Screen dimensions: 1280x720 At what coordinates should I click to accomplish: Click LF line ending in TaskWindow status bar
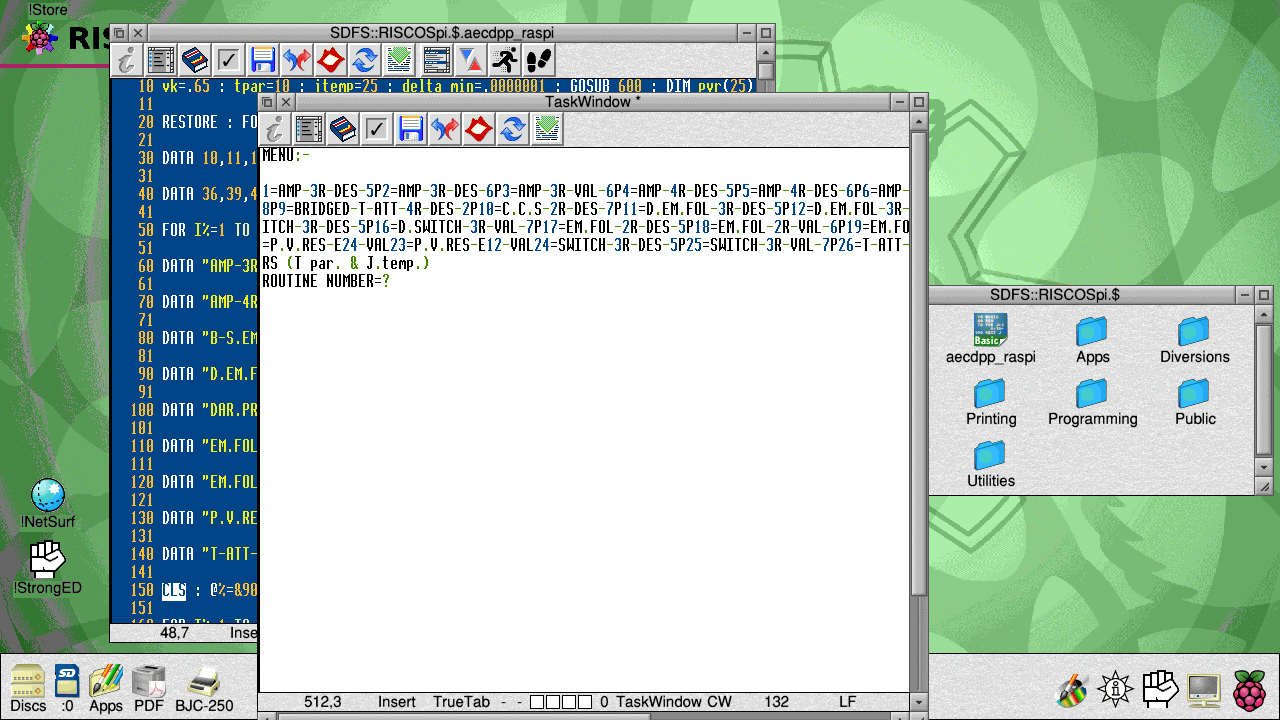(847, 702)
